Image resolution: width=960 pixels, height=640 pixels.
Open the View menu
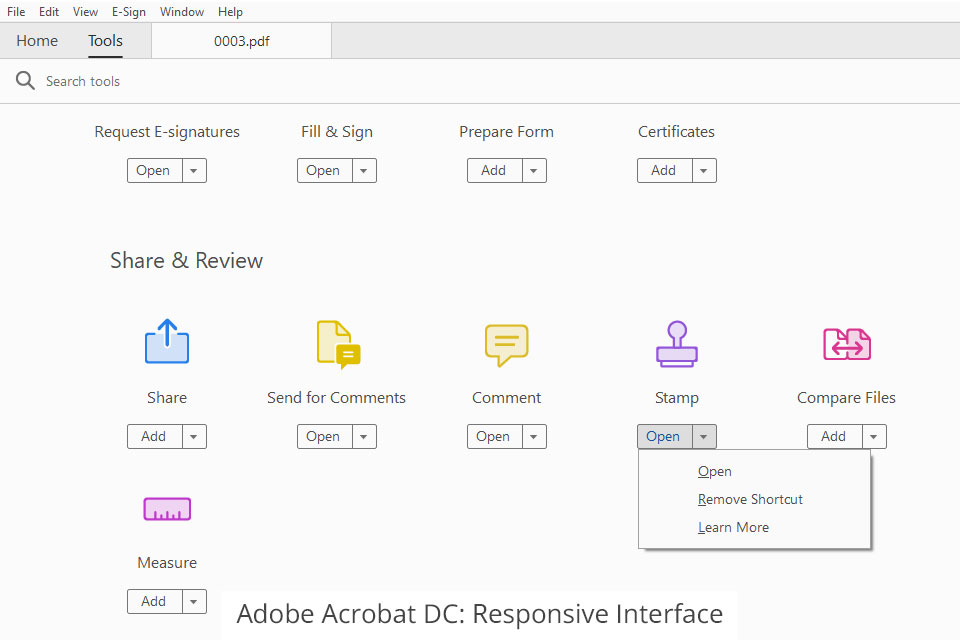85,12
